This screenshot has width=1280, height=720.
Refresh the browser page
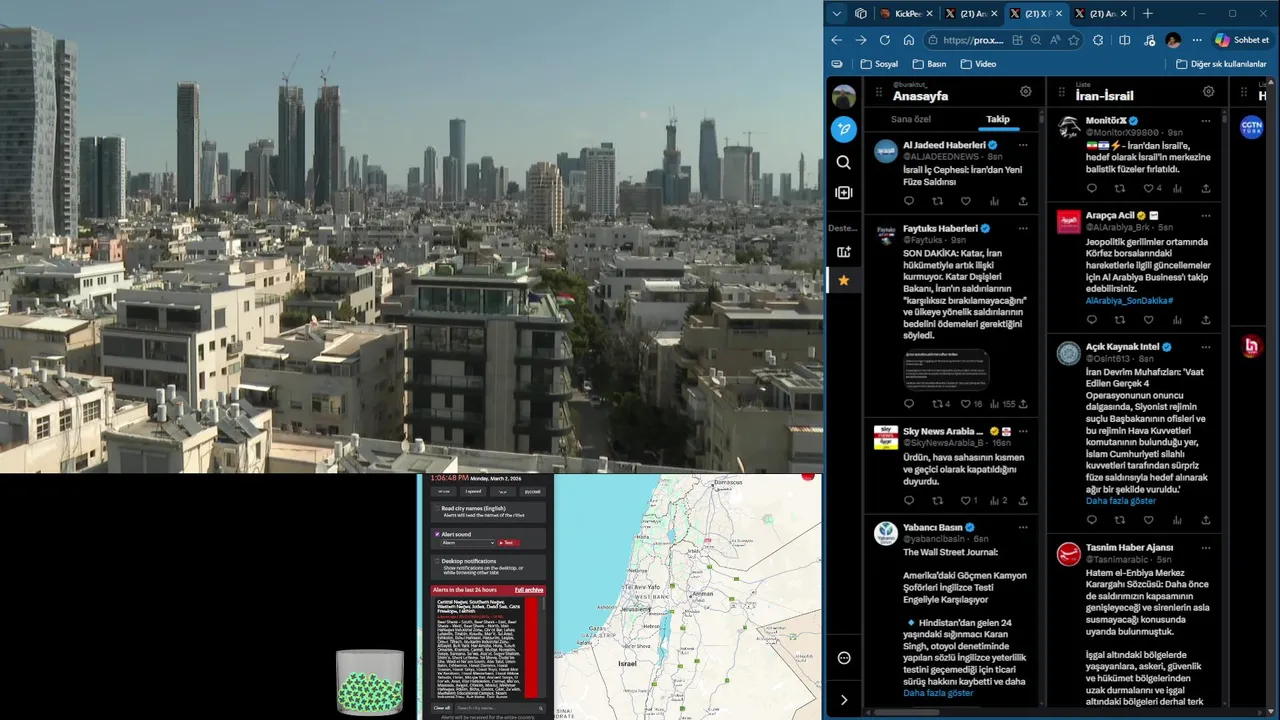pos(884,40)
